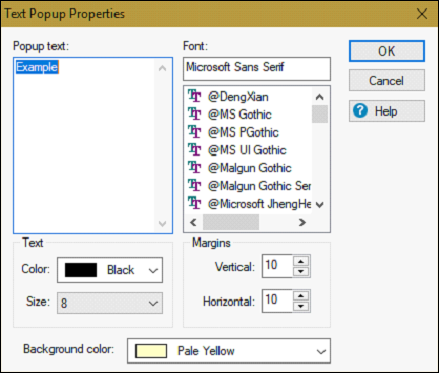The image size is (439, 373).
Task: Pick the @MS UI Gothic font
Action: click(x=249, y=150)
